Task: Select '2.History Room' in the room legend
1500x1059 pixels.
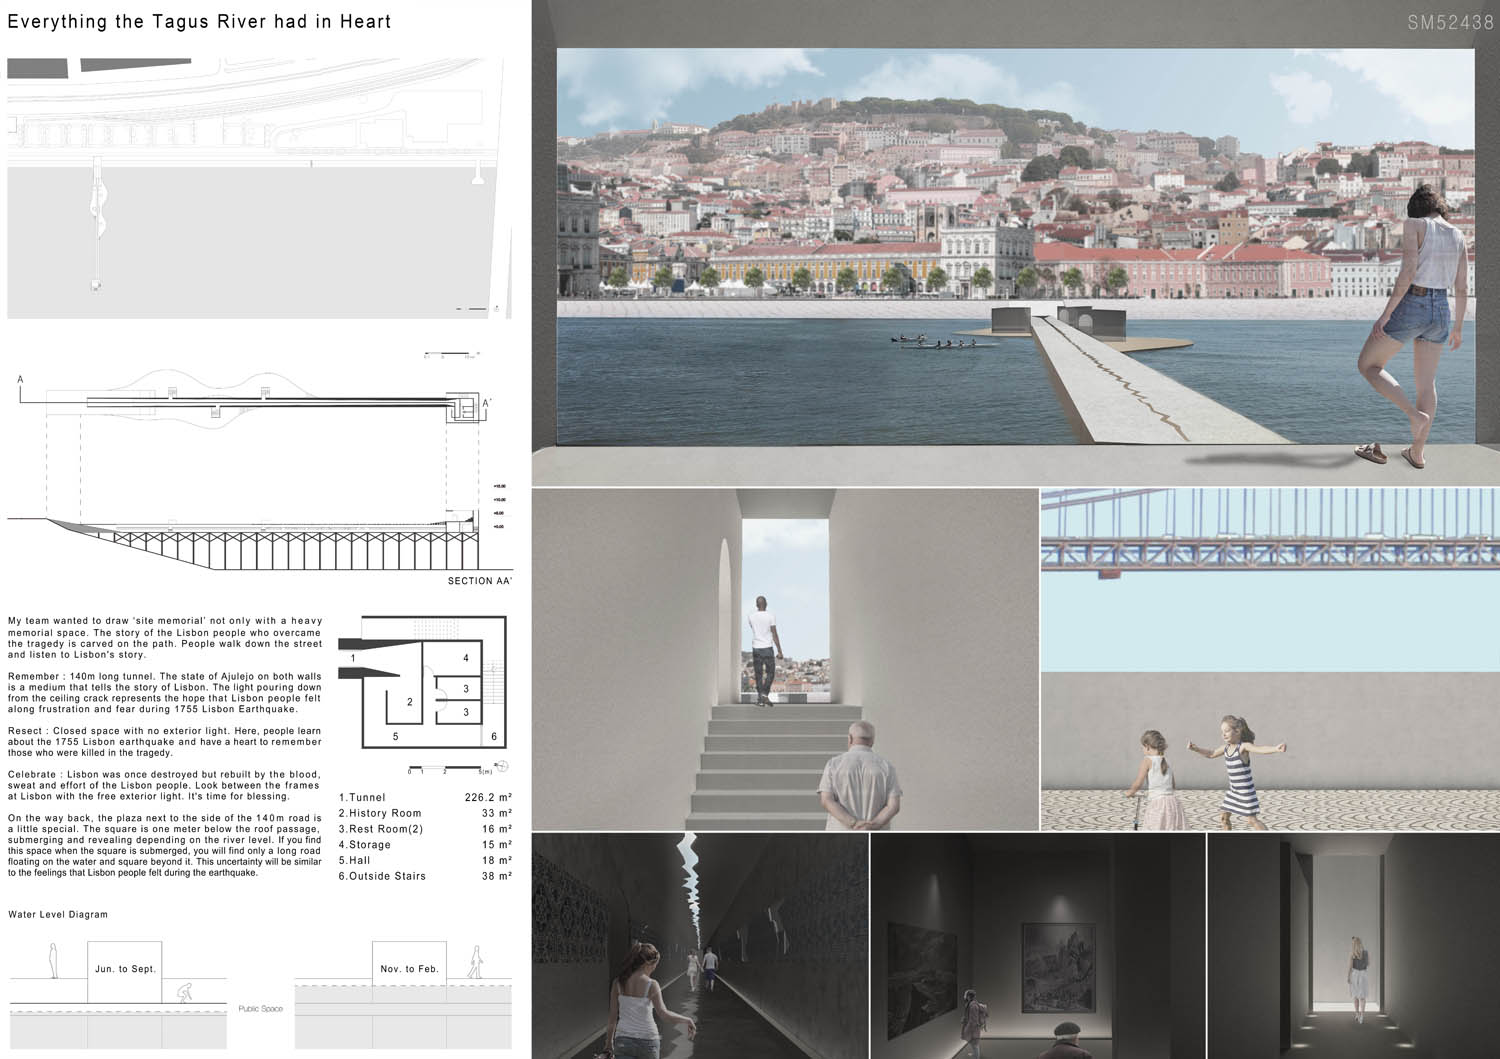Action: pyautogui.click(x=380, y=814)
